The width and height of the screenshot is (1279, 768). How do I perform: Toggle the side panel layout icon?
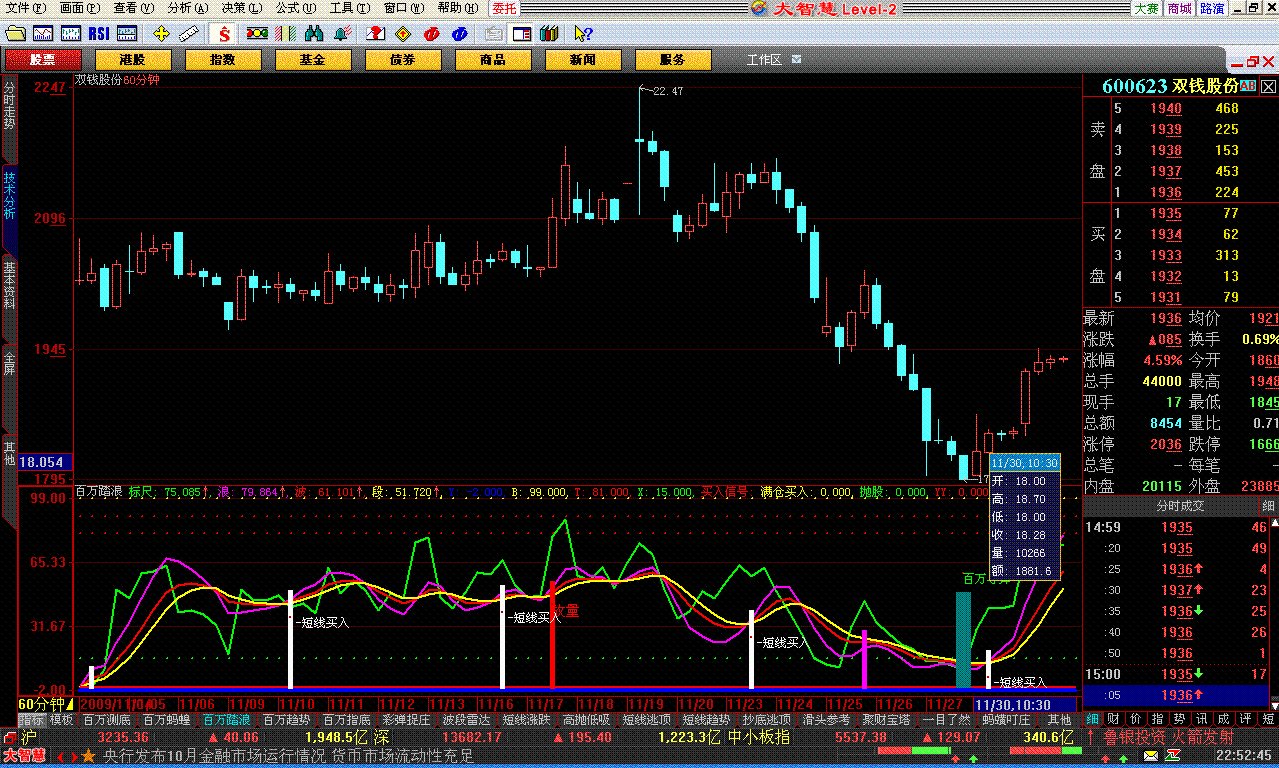click(521, 33)
